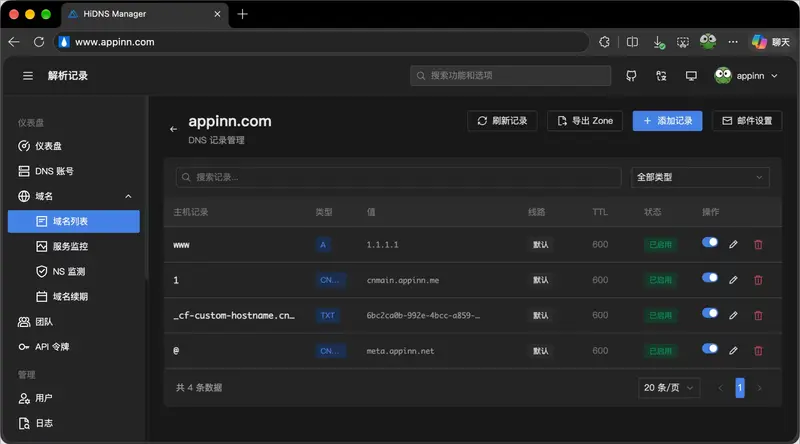Click the language switch icon
Image resolution: width=800 pixels, height=444 pixels.
point(661,76)
